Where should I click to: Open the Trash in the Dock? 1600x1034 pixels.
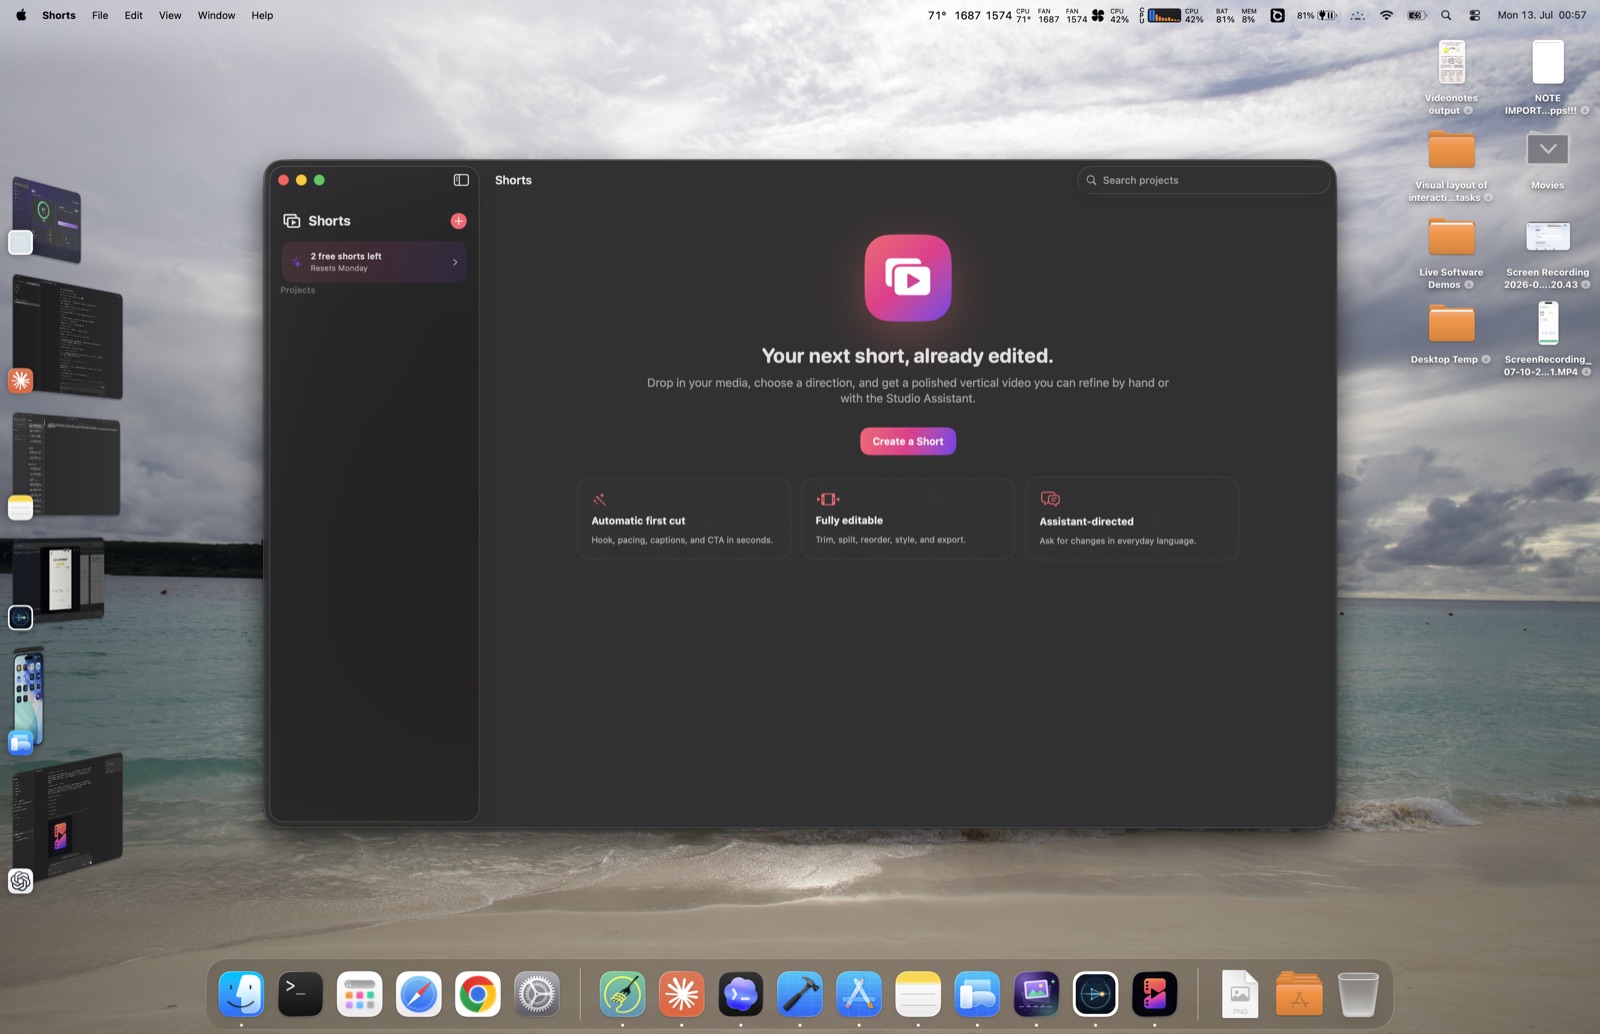(1357, 994)
